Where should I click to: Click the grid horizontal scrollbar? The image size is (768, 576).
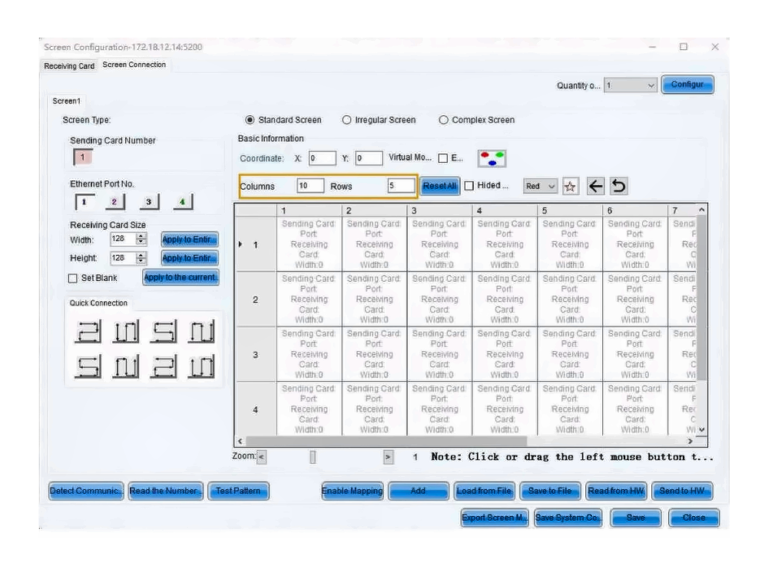pyautogui.click(x=385, y=441)
